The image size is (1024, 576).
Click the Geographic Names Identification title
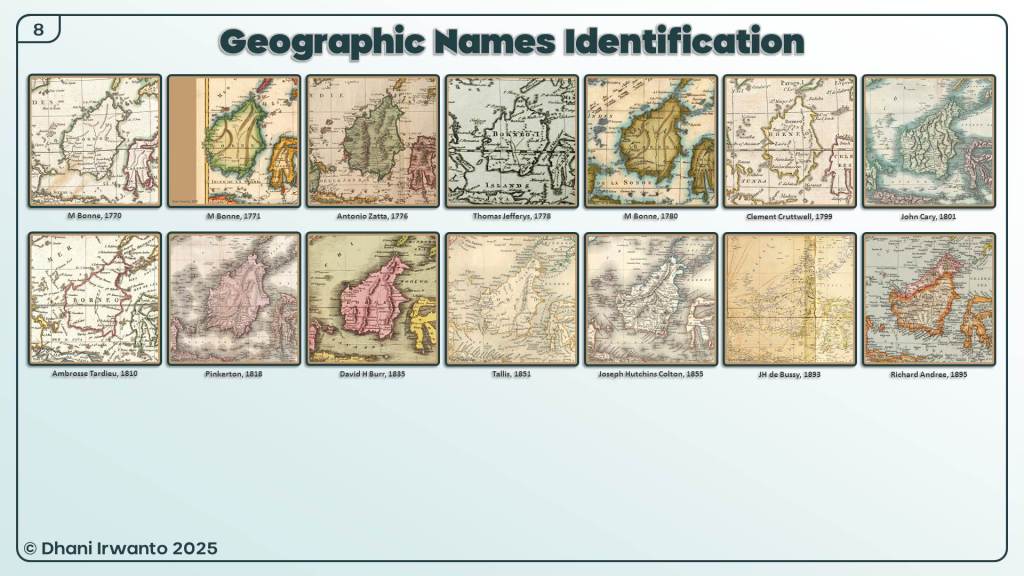[x=511, y=42]
